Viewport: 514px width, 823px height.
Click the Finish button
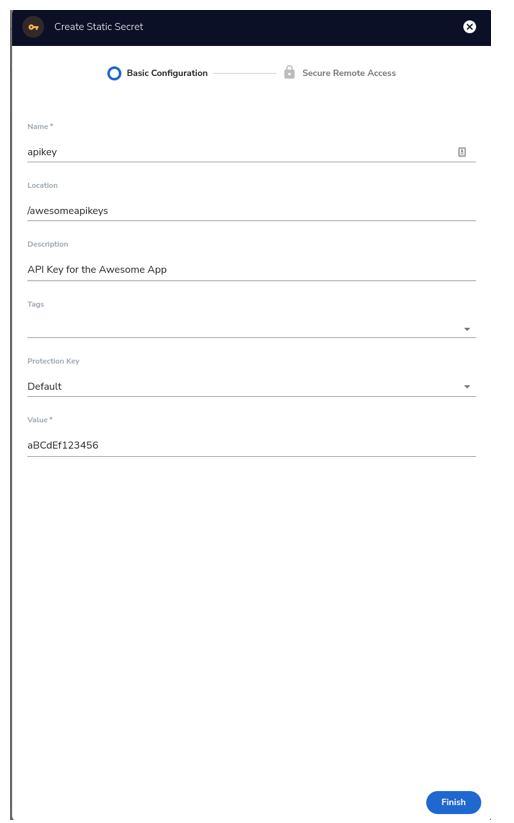(x=454, y=802)
